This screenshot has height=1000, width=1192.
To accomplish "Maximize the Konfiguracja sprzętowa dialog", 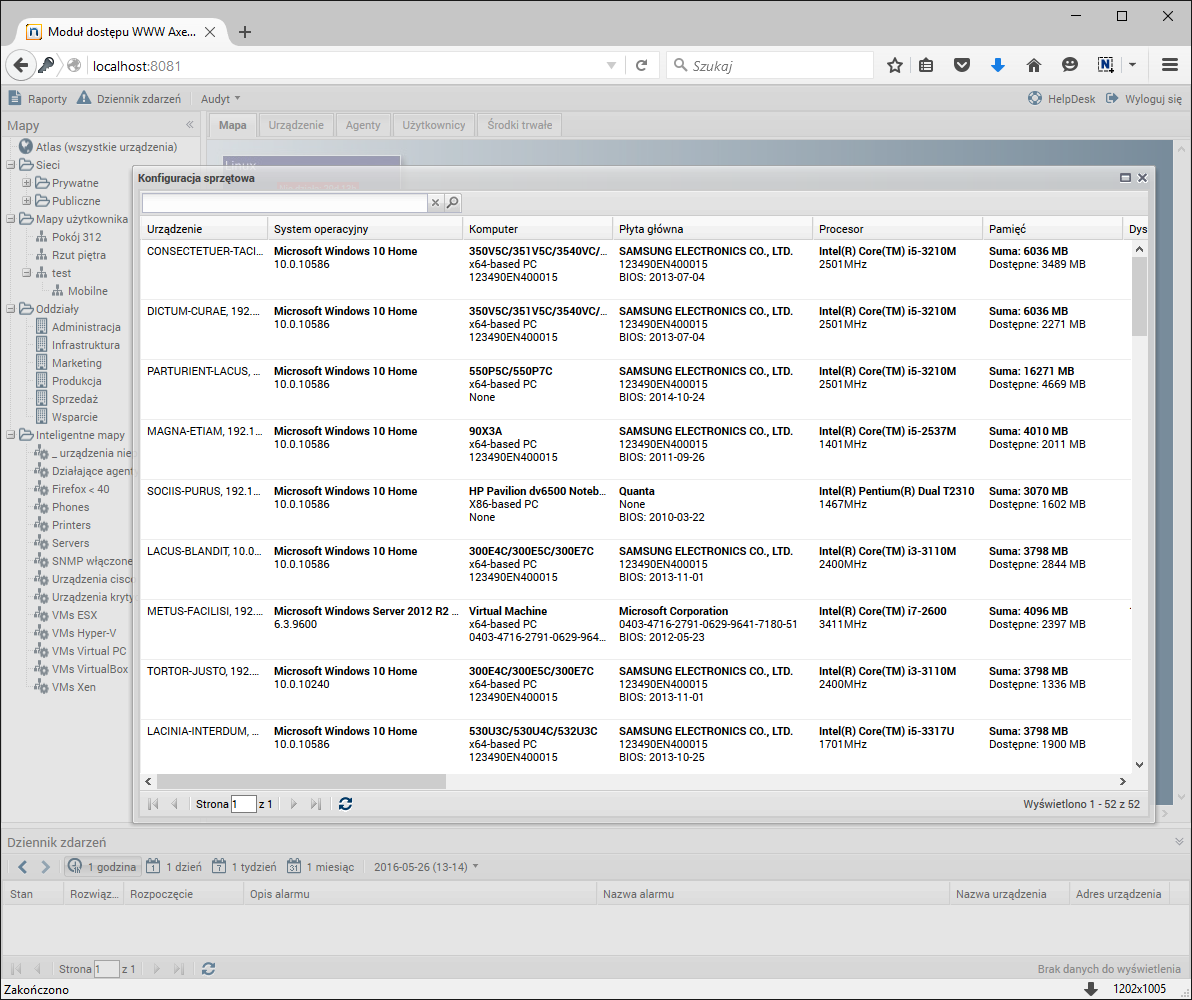I will pos(1125,178).
